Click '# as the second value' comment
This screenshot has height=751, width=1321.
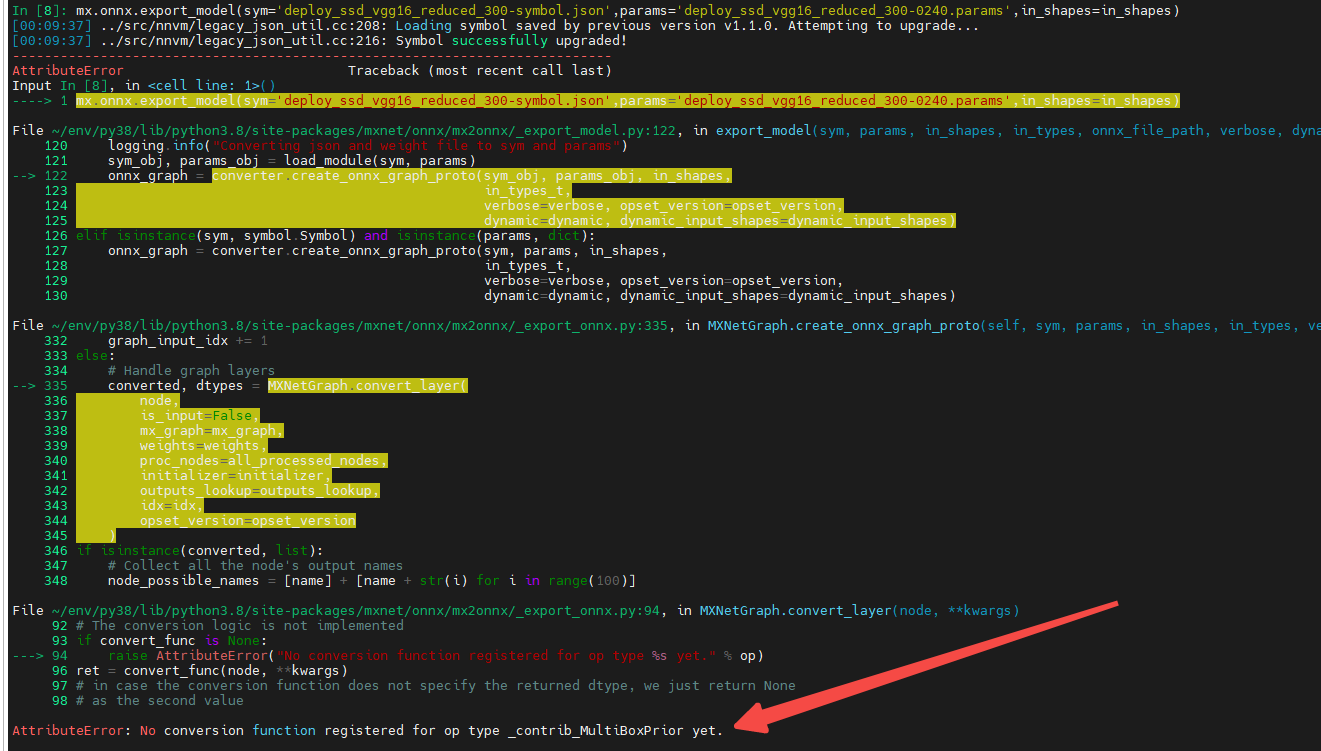click(x=160, y=700)
